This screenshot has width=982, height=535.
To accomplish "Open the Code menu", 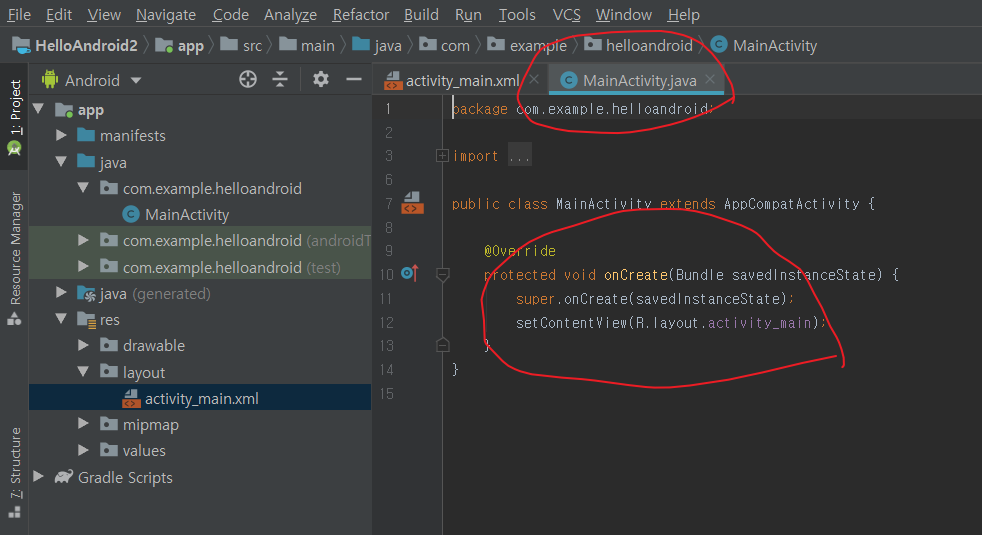I will [x=230, y=14].
